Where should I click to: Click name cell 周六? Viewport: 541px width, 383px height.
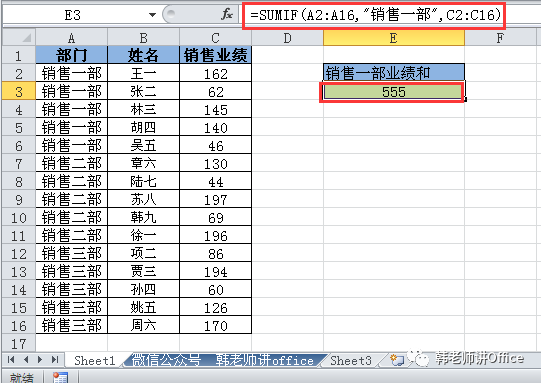144,325
